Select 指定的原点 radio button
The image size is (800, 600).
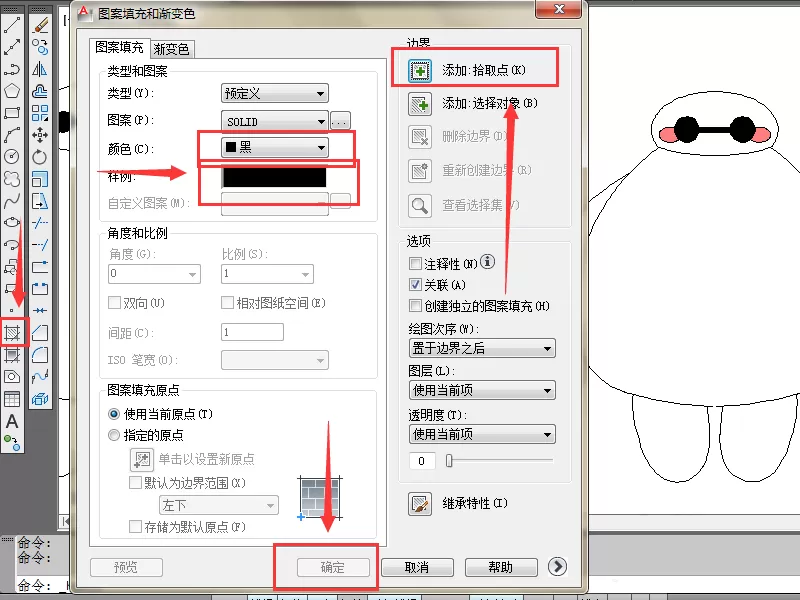coord(114,435)
